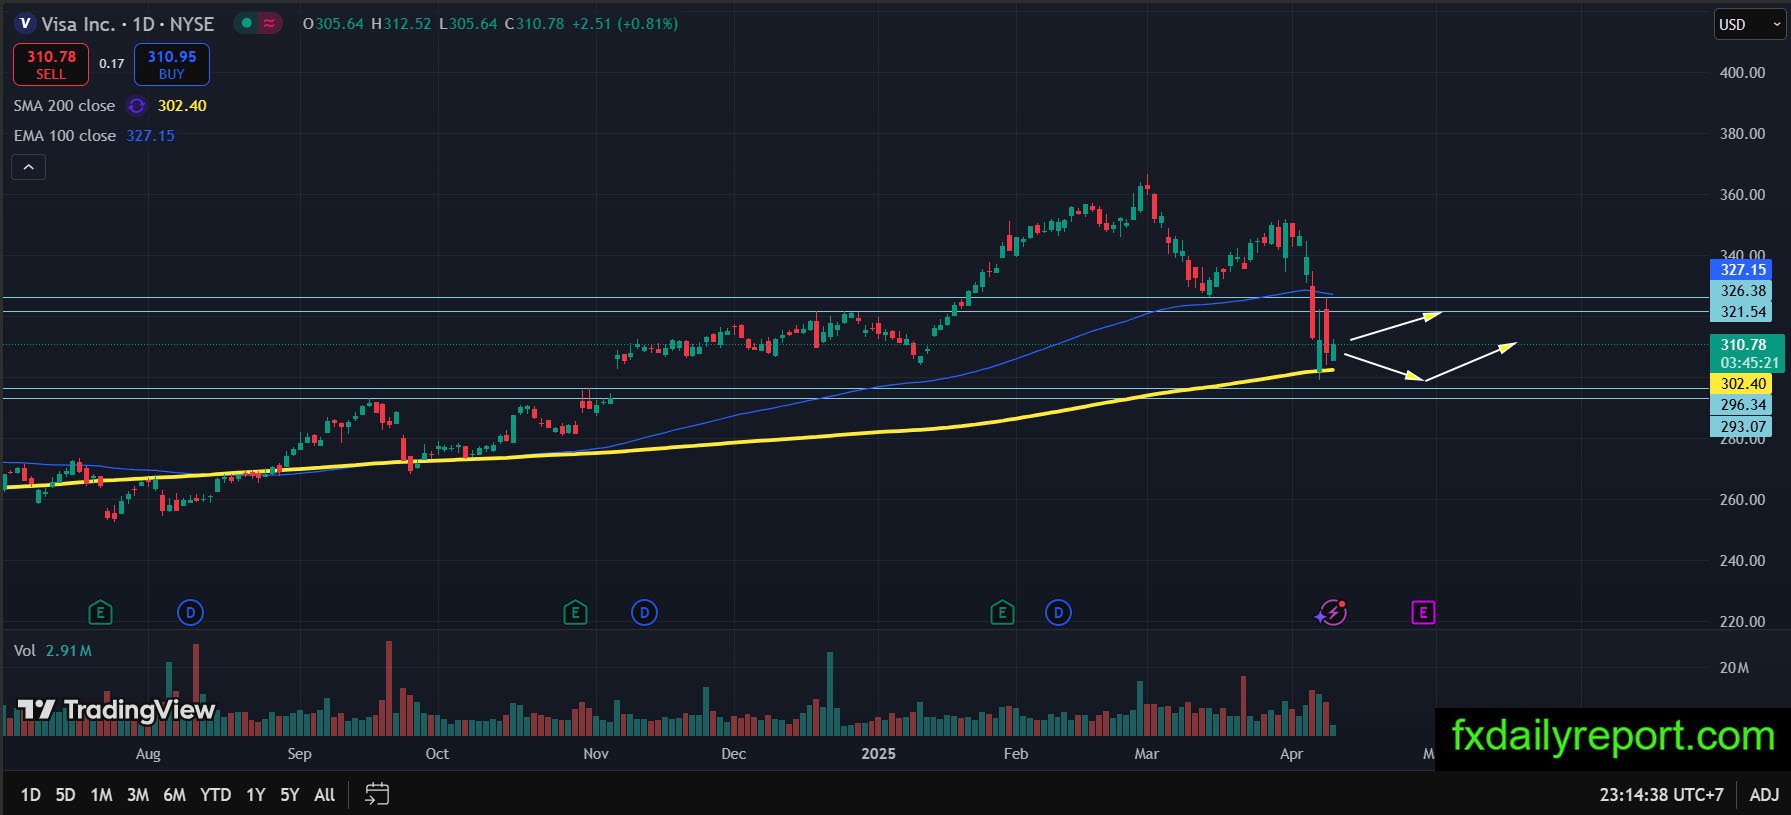Click the H312.52 high value in header
The width and height of the screenshot is (1791, 815).
[401, 24]
